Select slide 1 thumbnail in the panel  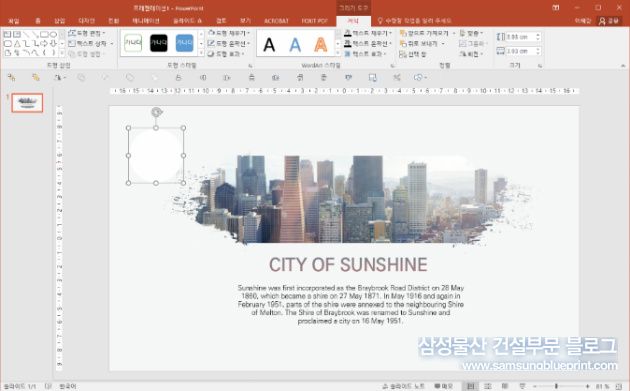[x=27, y=103]
